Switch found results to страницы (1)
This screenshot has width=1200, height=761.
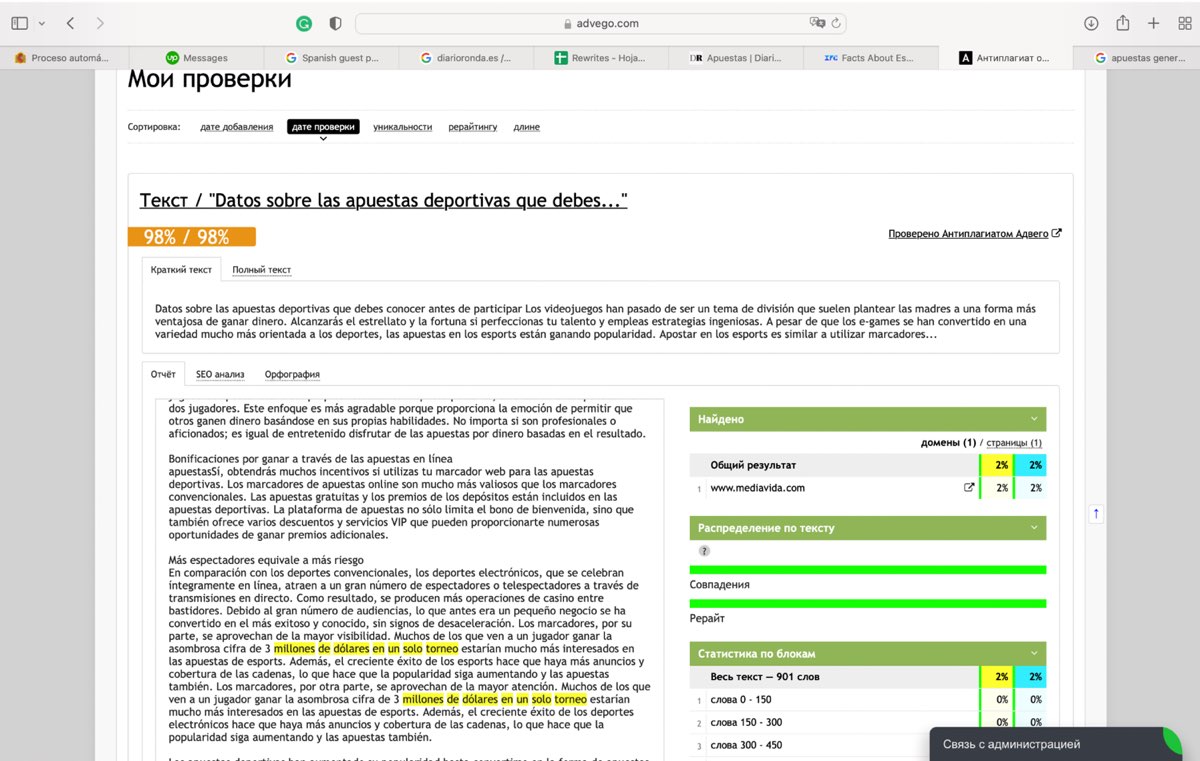[1014, 443]
